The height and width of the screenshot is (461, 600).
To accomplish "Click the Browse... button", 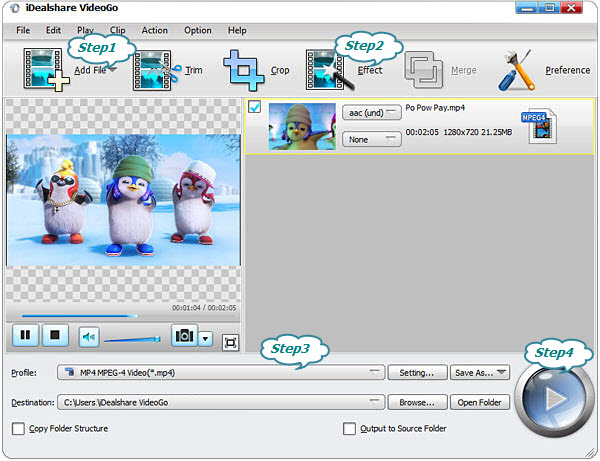I will click(x=417, y=402).
